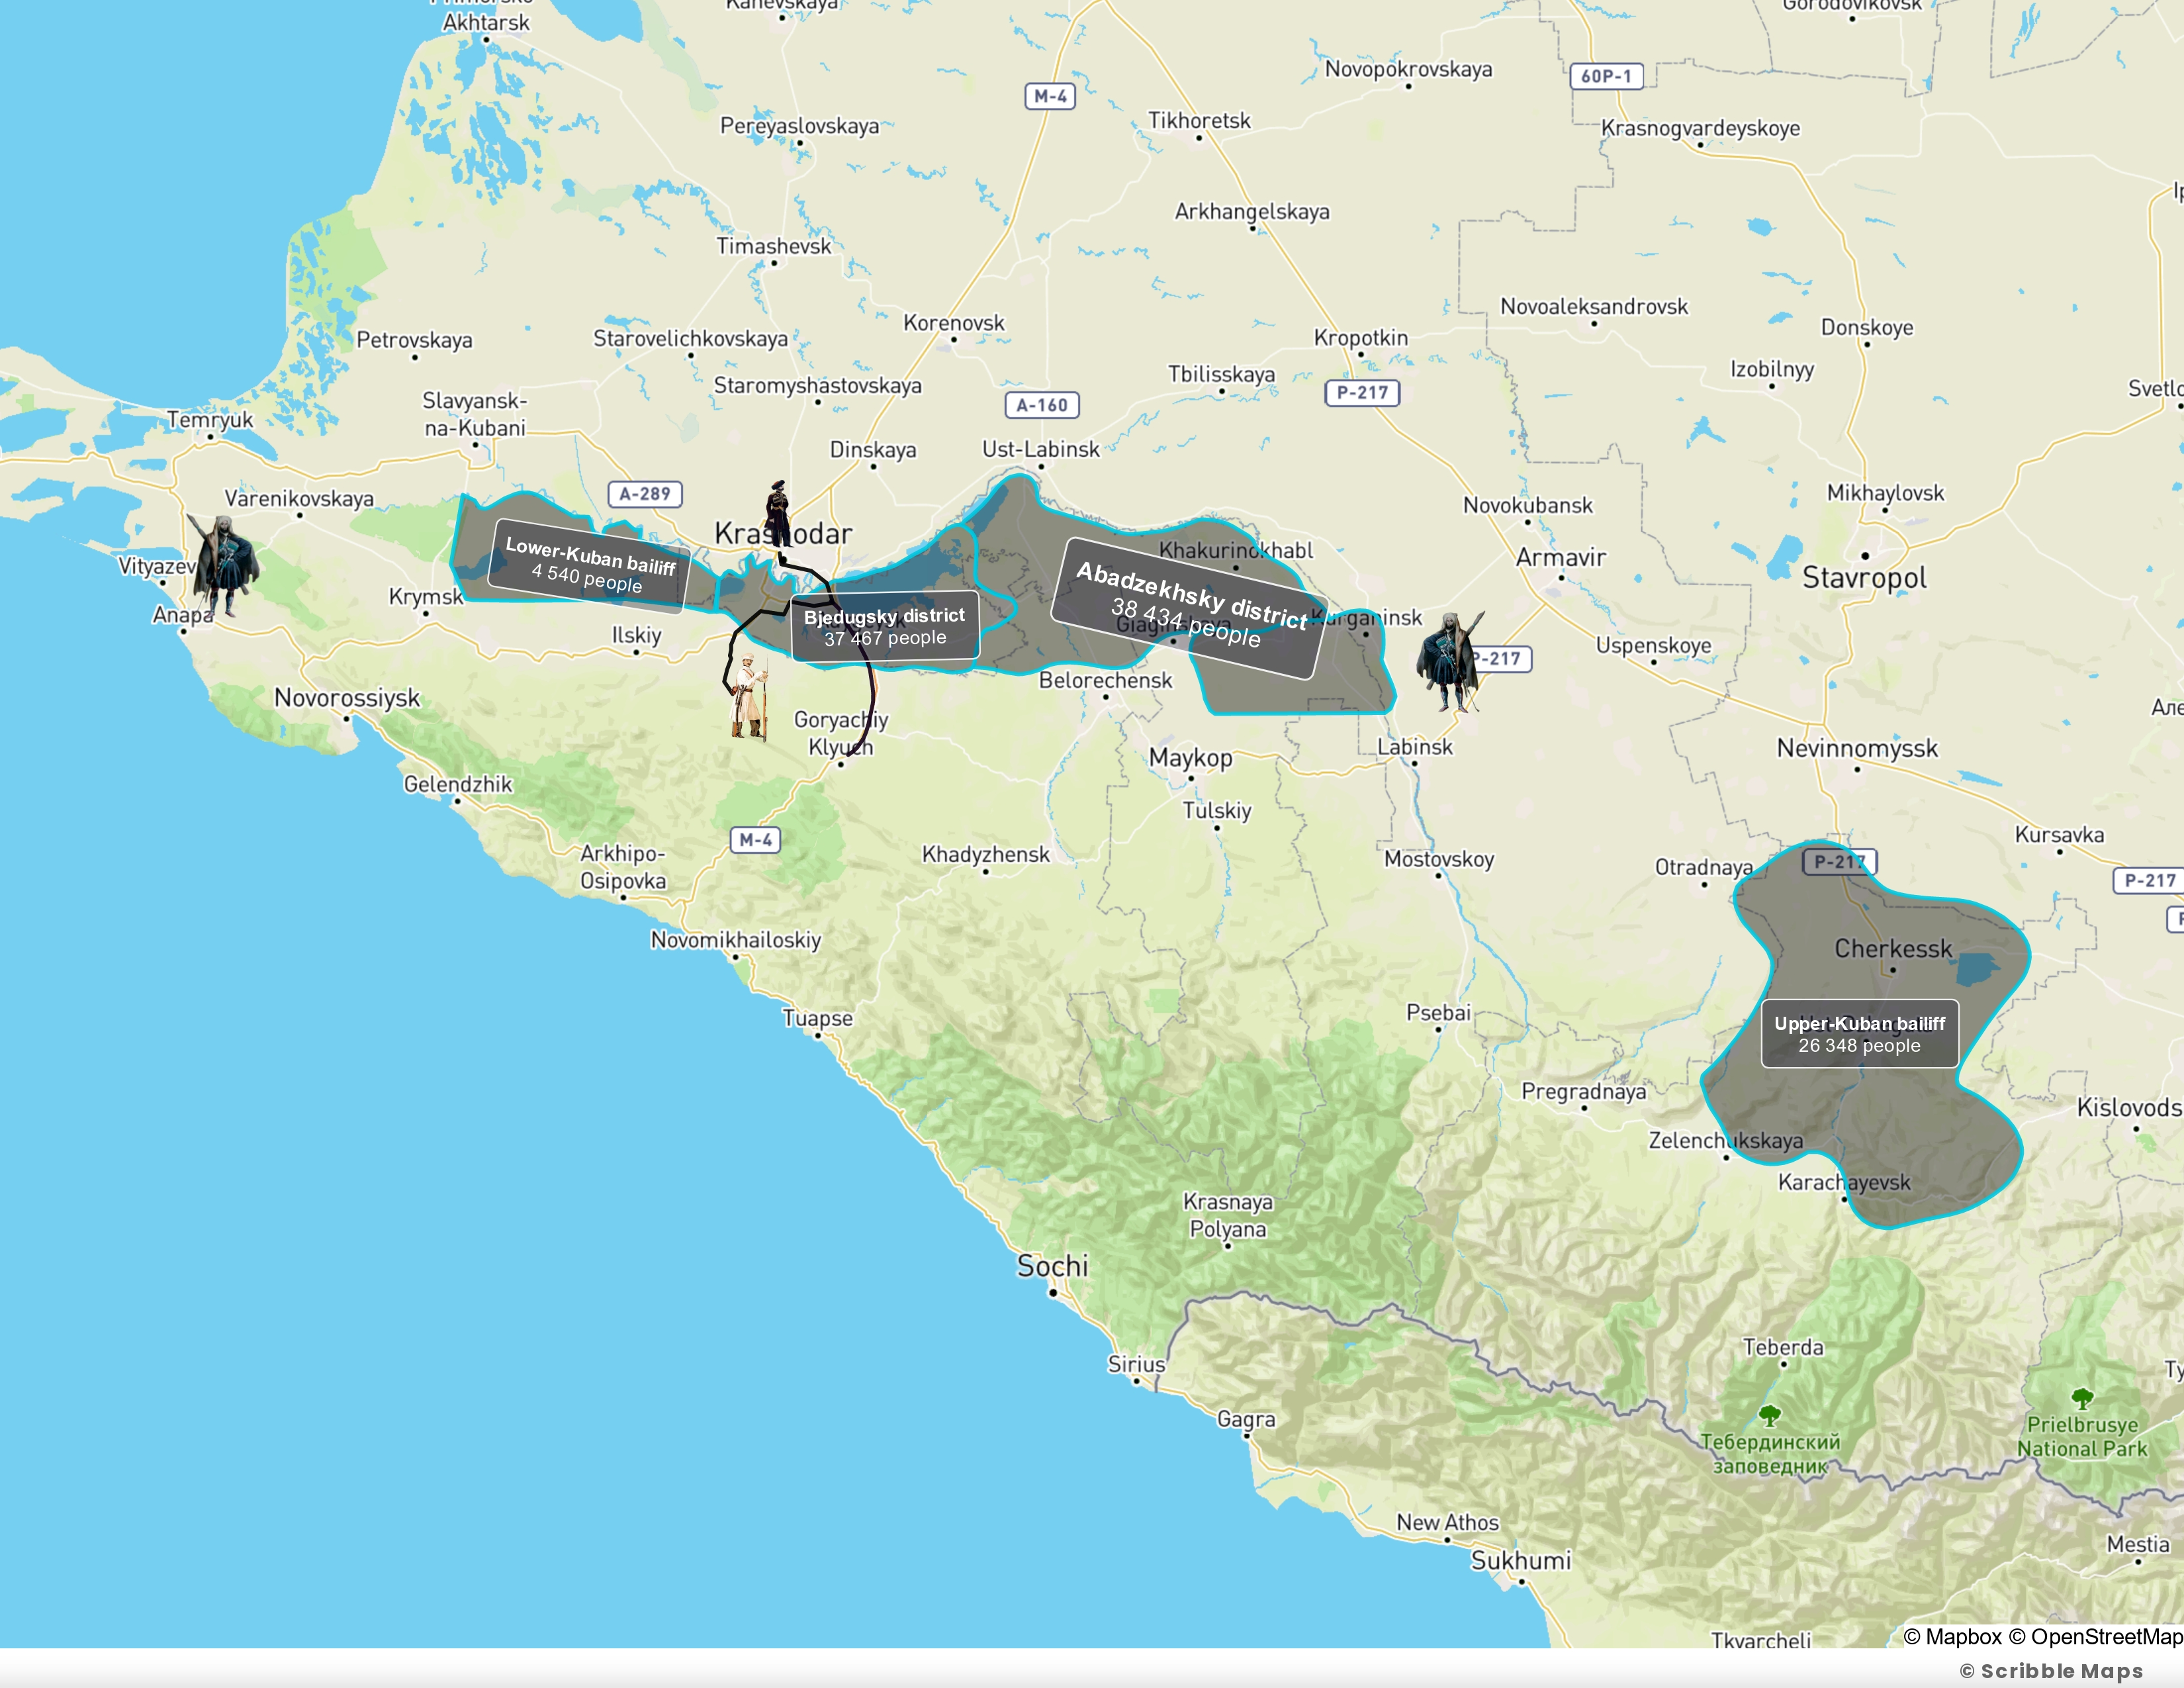Click the Cherkessk city label

1893,948
